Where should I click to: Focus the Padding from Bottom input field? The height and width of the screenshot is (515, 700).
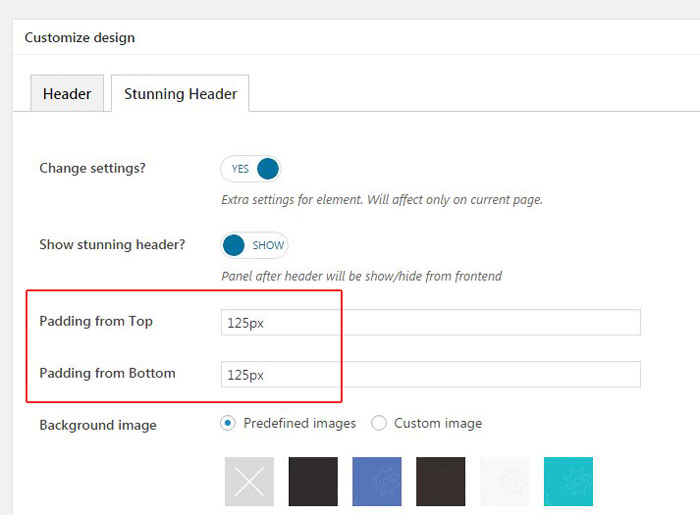coord(430,375)
